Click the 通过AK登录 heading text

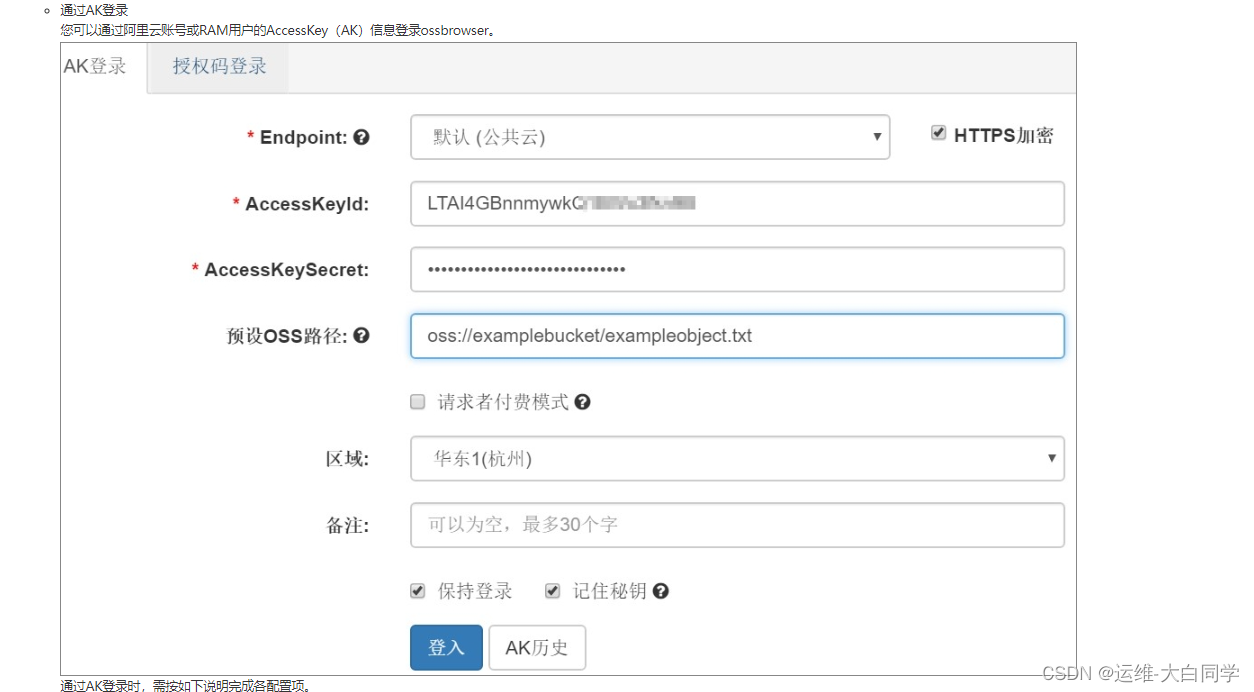[94, 10]
